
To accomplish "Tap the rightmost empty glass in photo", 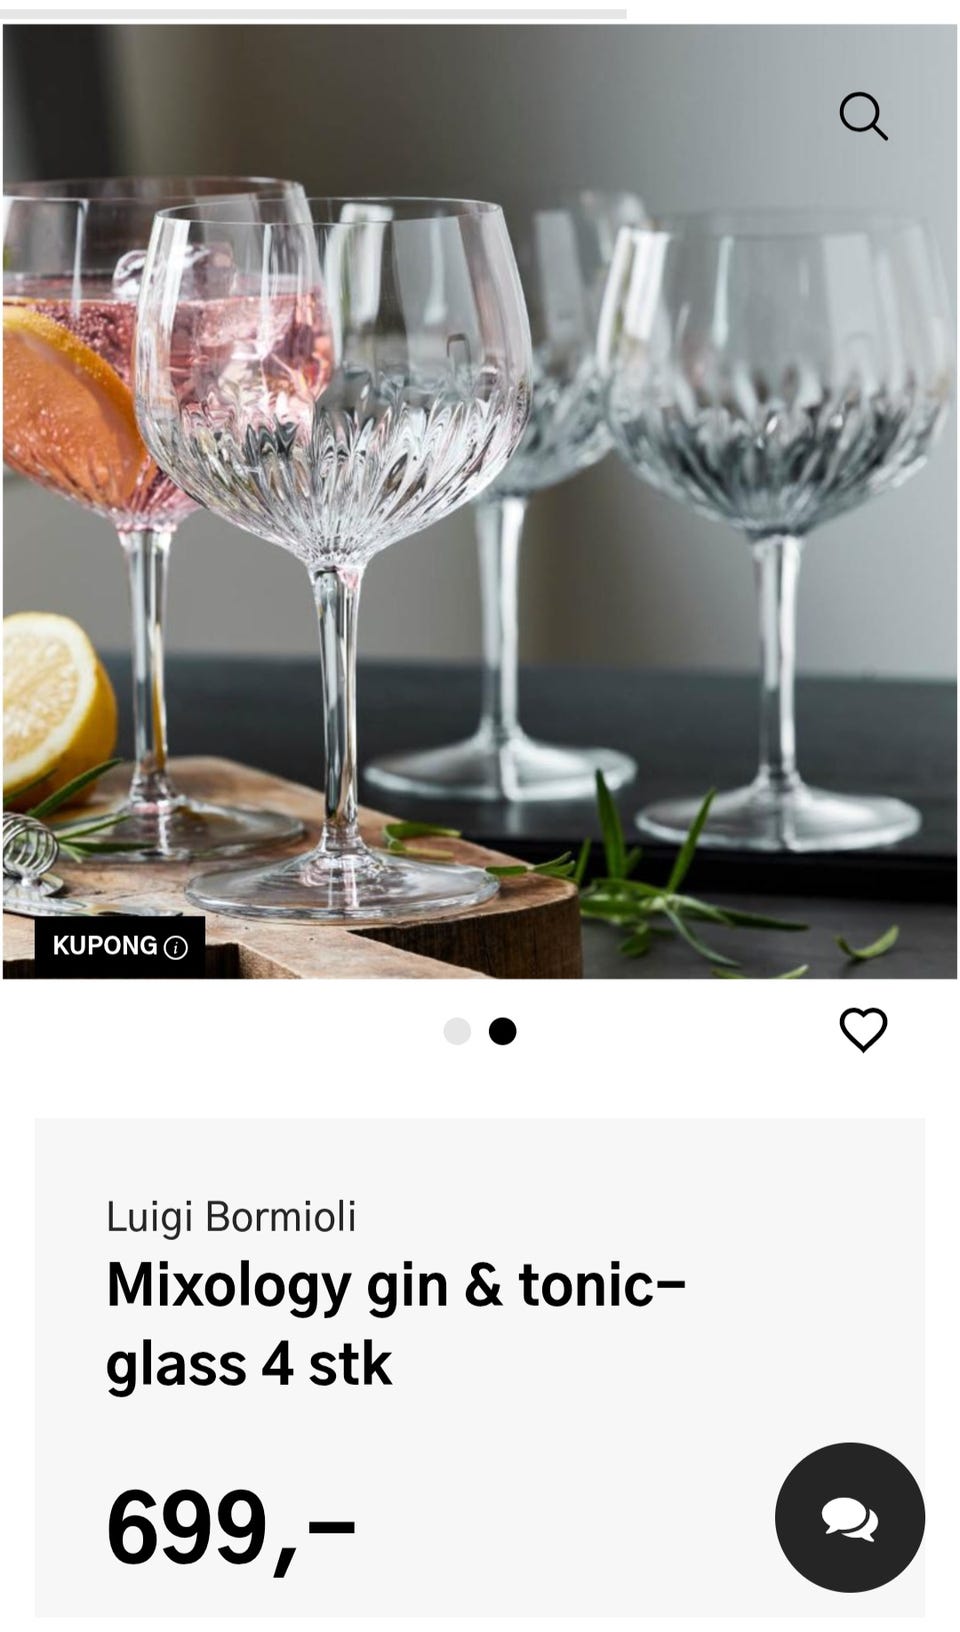I will (x=778, y=520).
